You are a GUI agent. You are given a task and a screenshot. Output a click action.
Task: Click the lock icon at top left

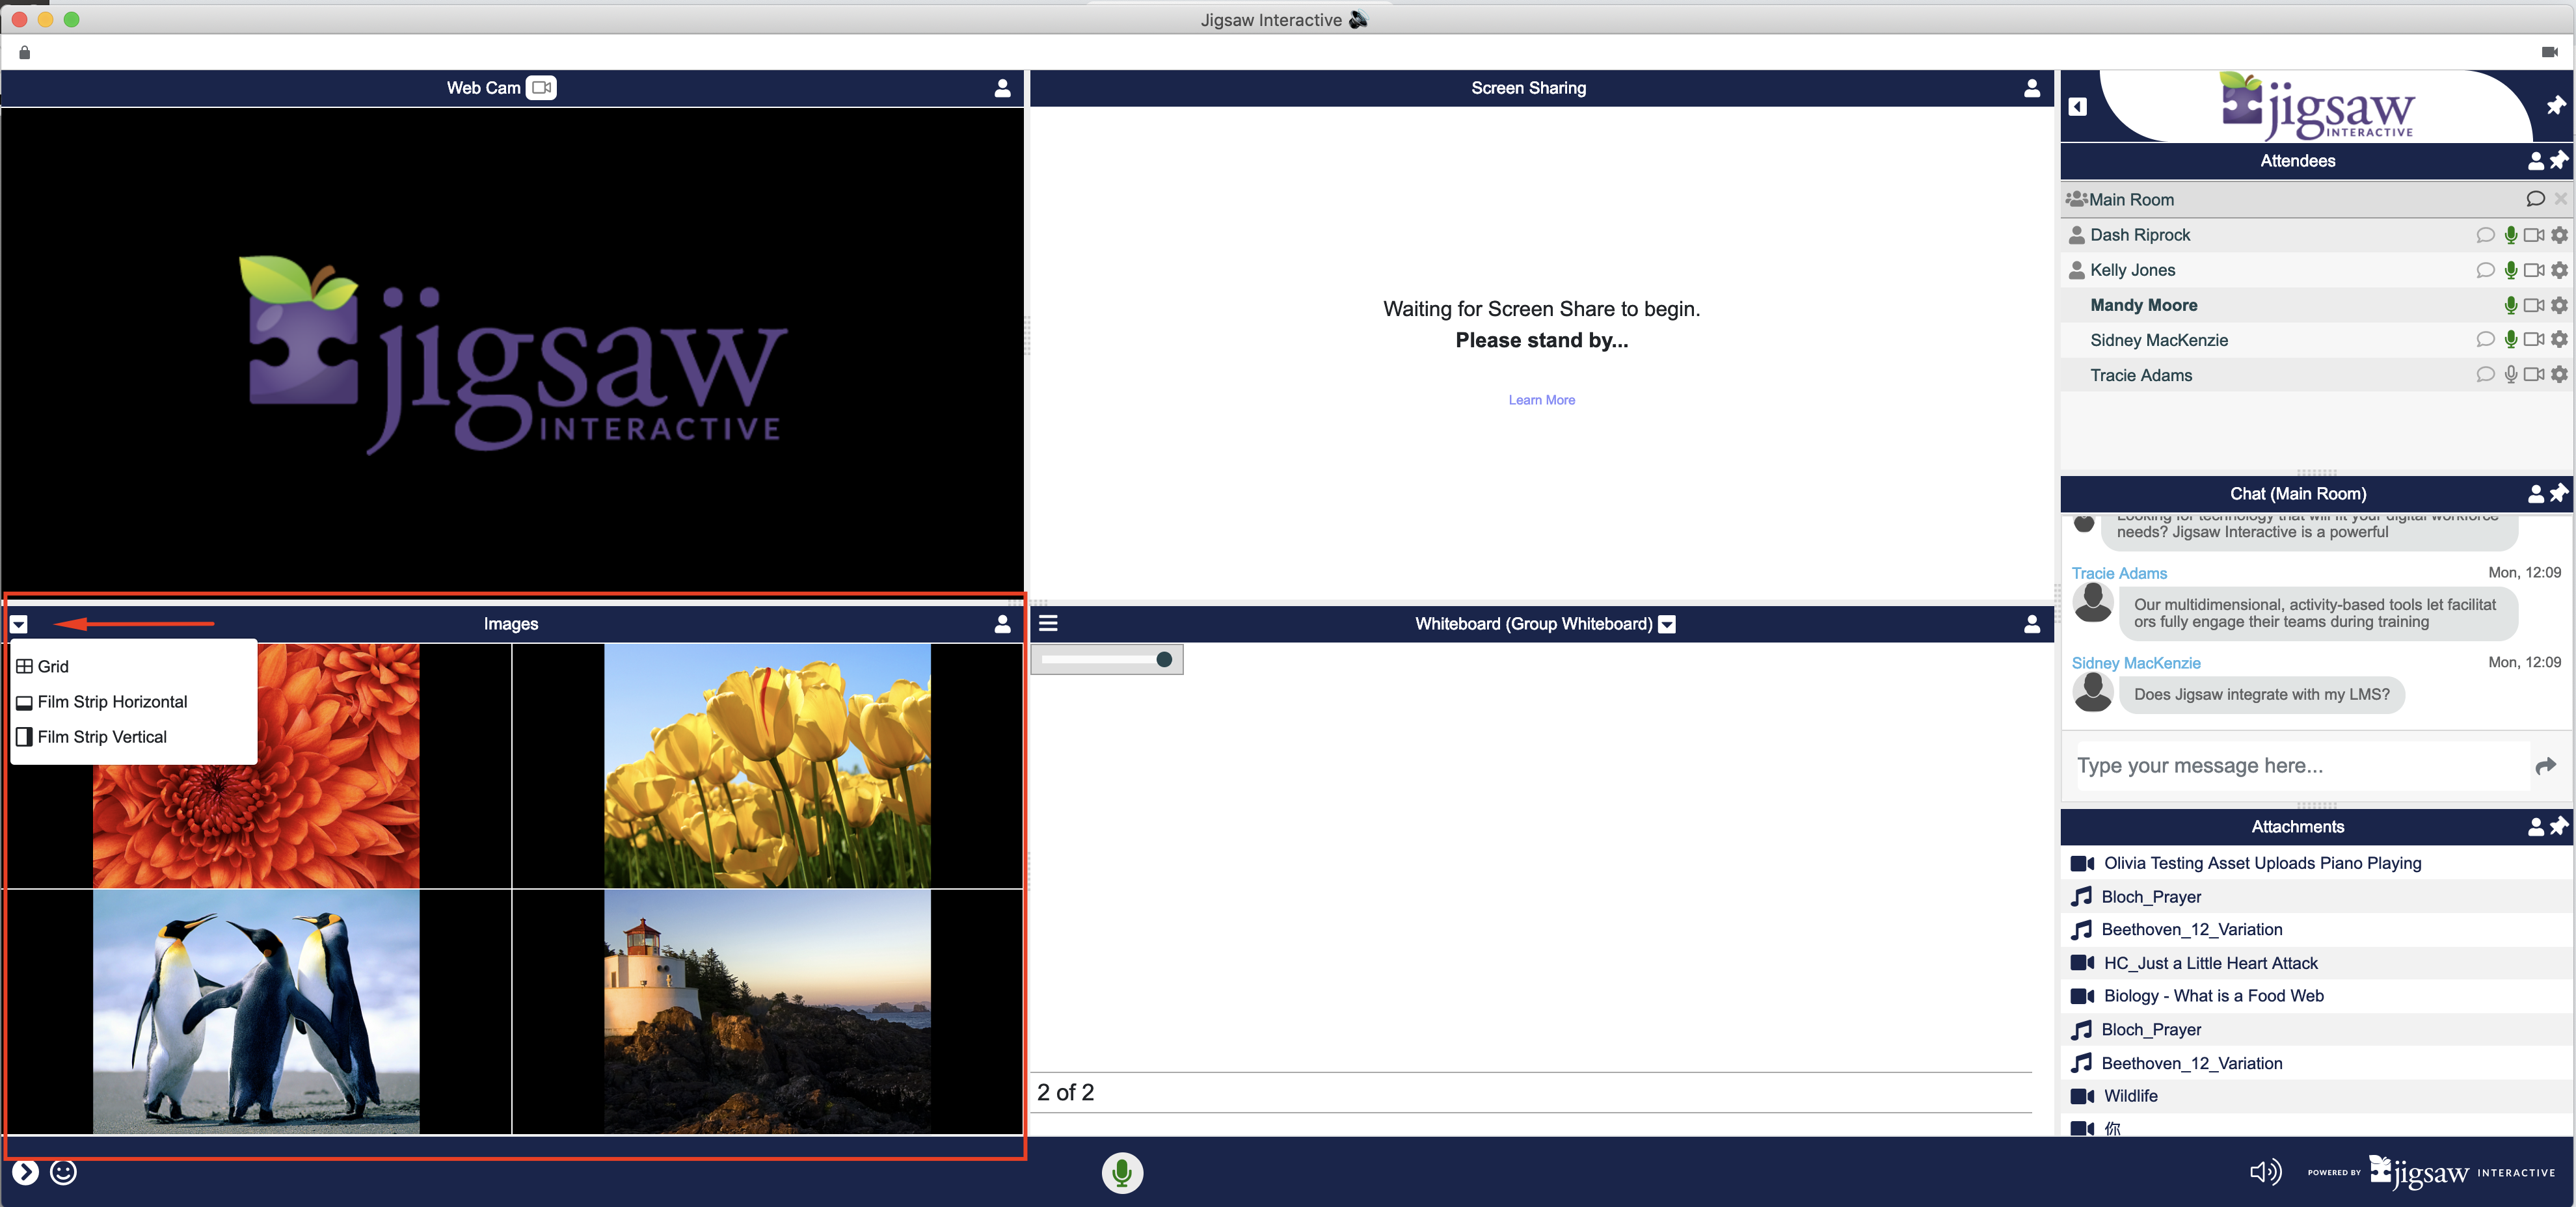[25, 52]
